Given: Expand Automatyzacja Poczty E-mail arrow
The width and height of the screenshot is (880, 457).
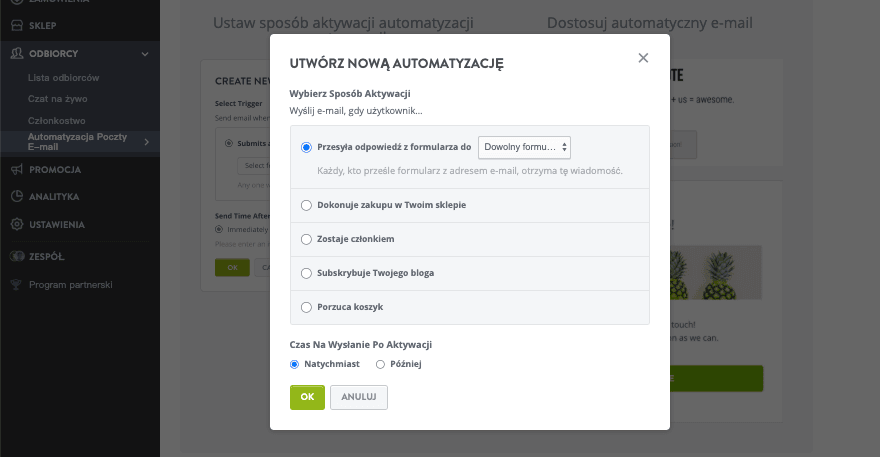Looking at the screenshot, I should point(146,142).
